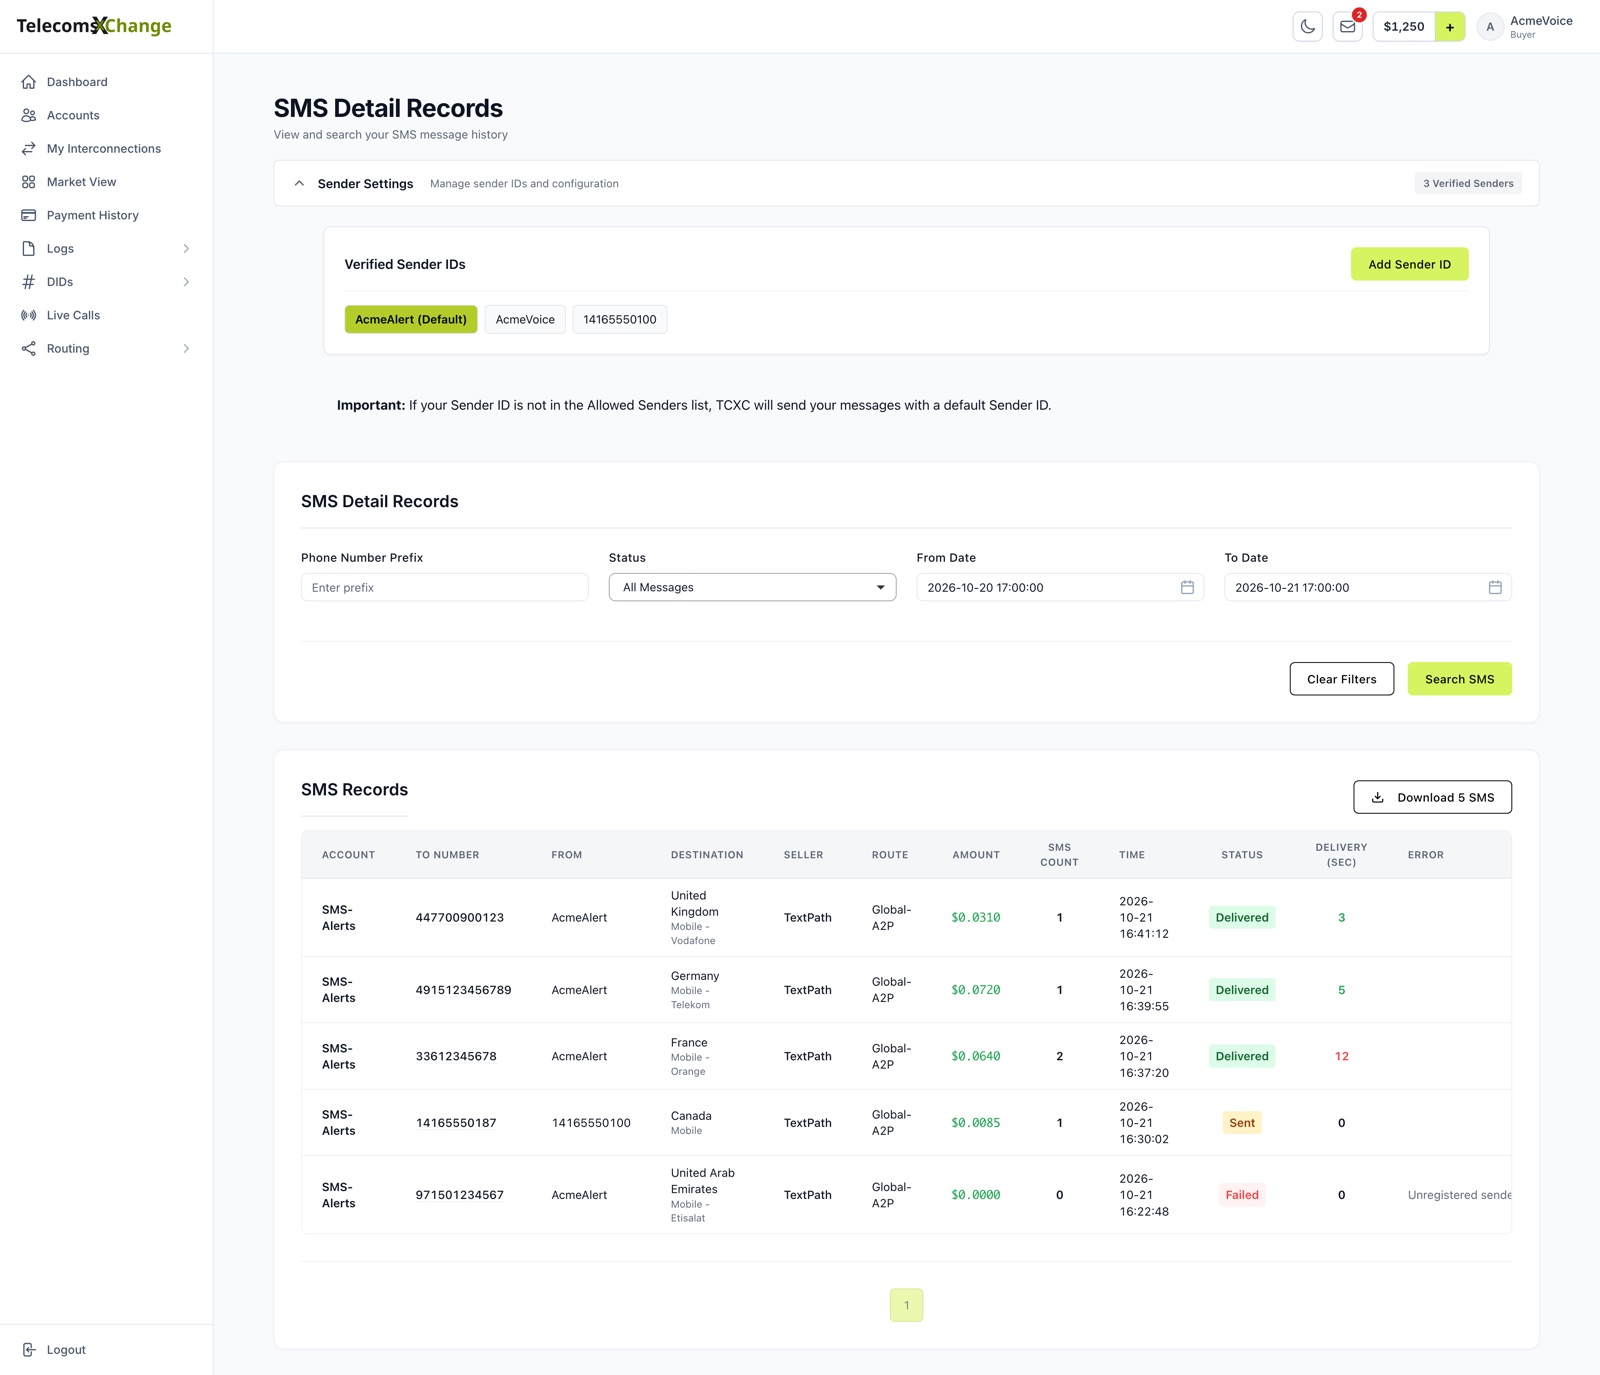
Task: Add funds with the plus button
Action: click(1450, 27)
